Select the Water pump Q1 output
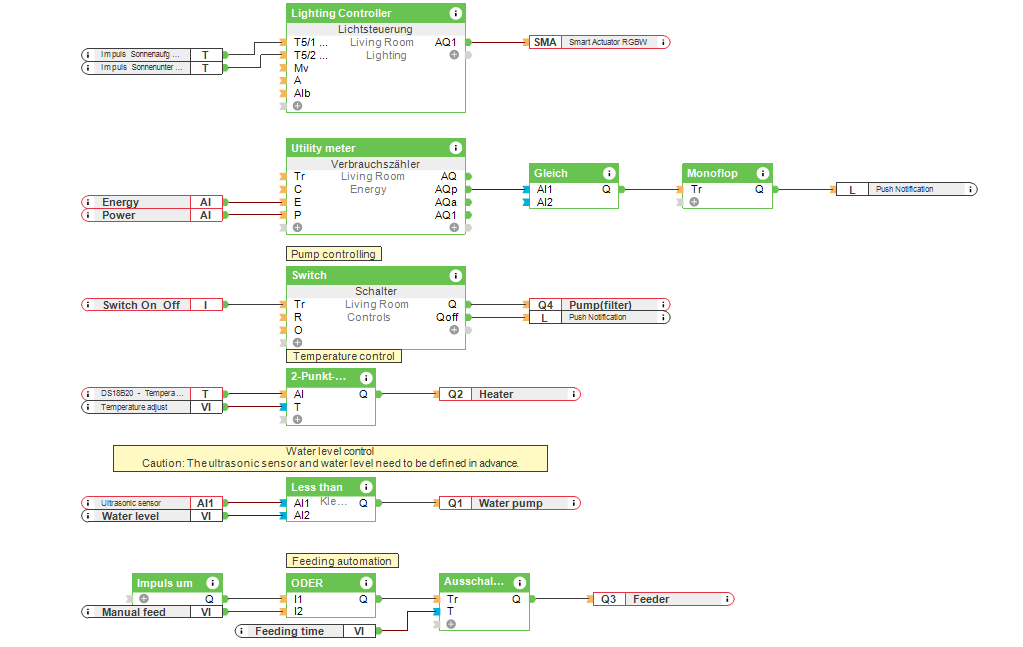This screenshot has width=1023, height=647. (510, 503)
